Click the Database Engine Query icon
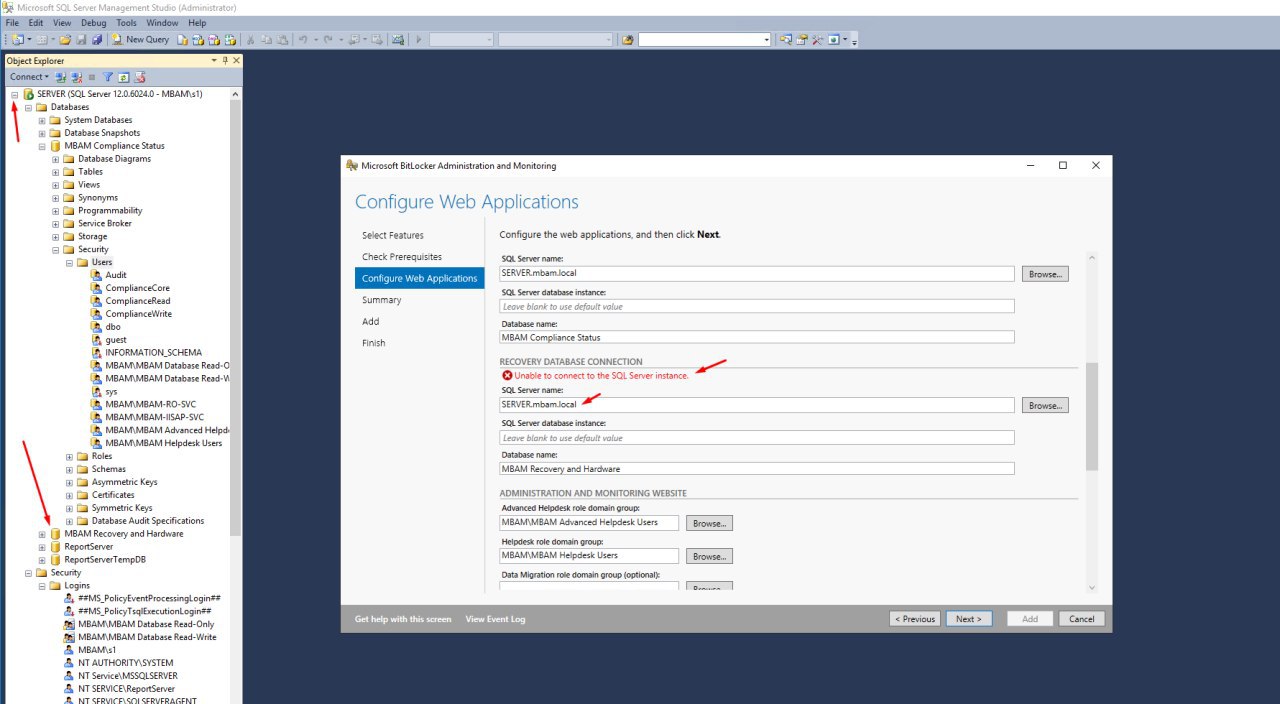The height and width of the screenshot is (704, 1280). tap(182, 39)
